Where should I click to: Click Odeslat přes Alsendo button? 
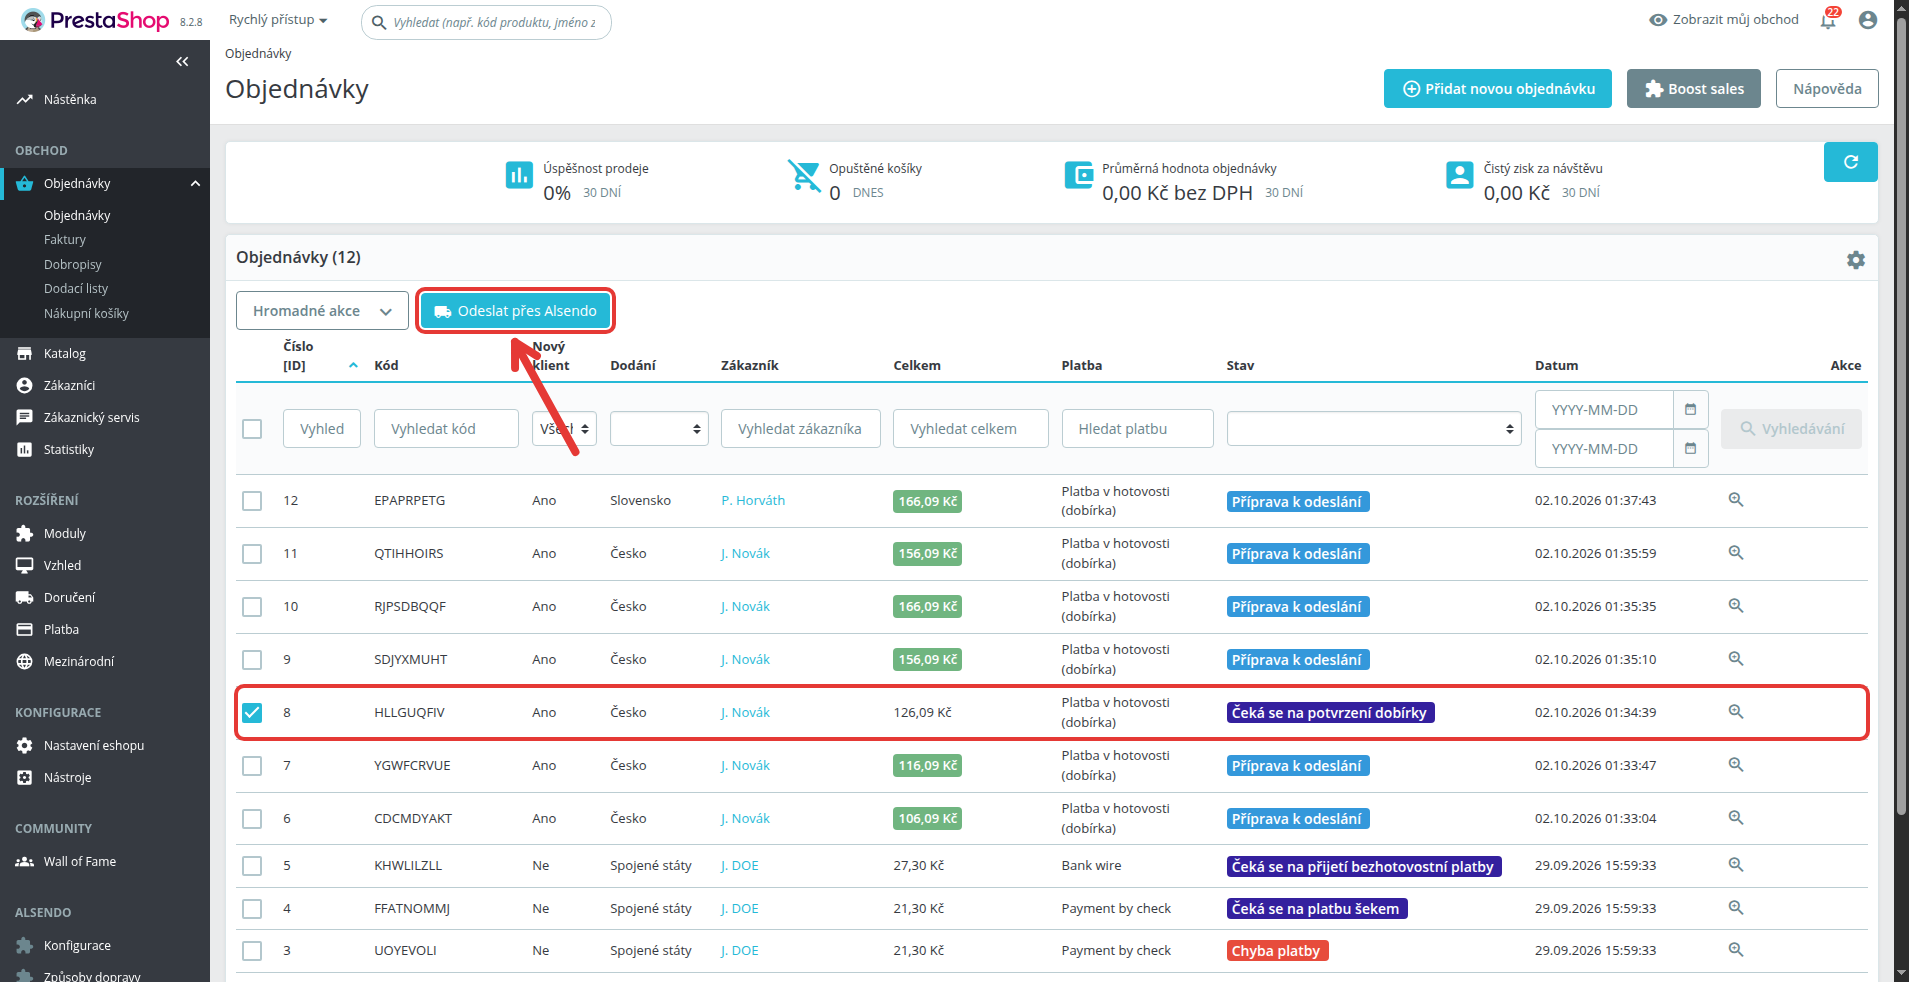pyautogui.click(x=515, y=311)
